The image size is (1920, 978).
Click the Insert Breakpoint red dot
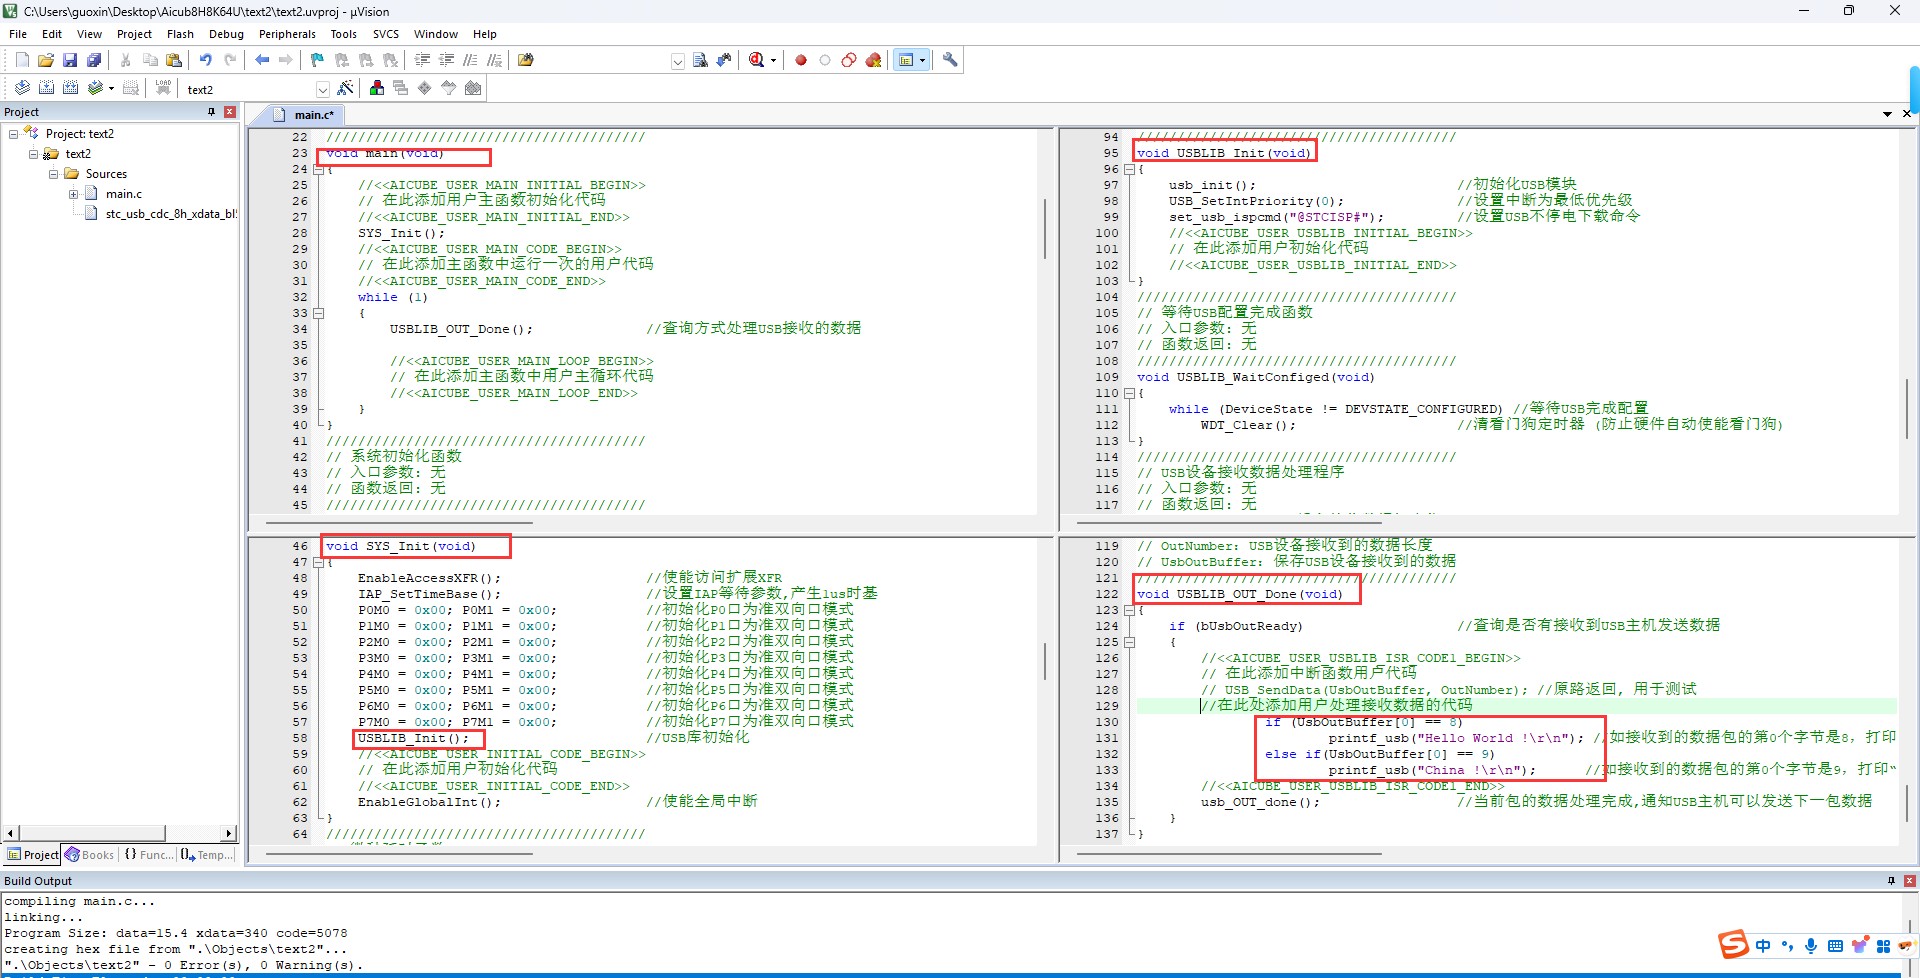coord(801,60)
